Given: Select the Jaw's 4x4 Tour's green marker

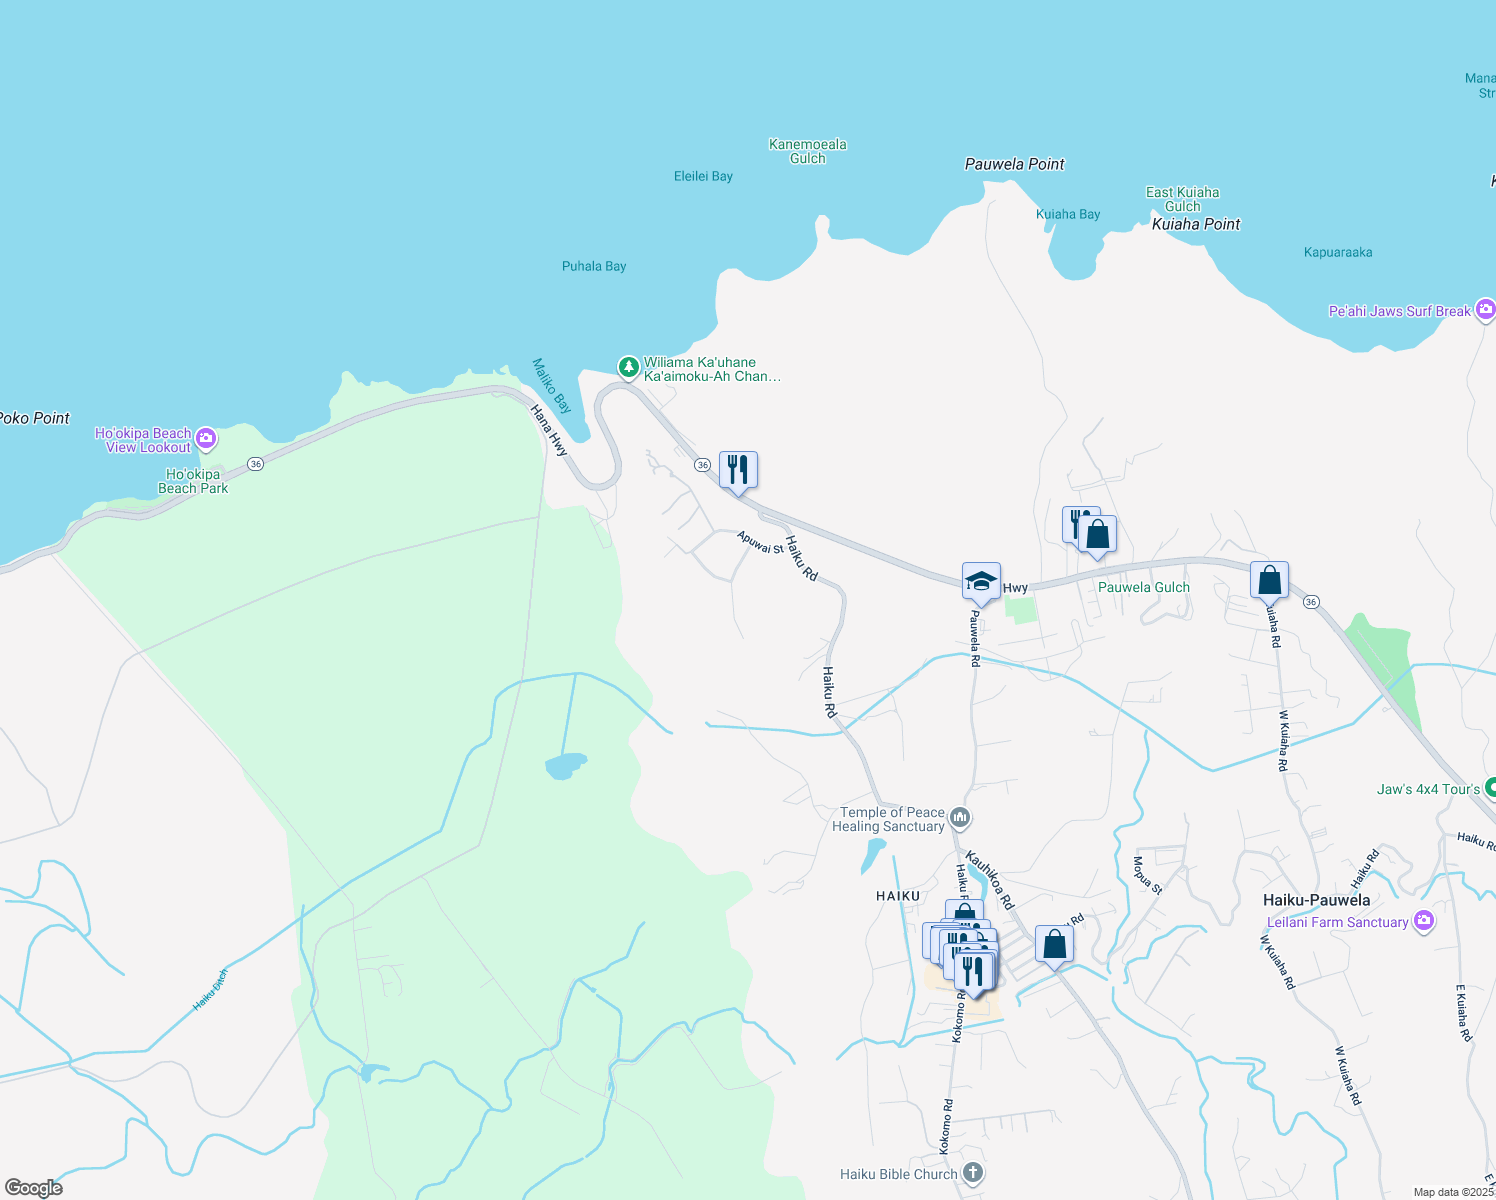Looking at the screenshot, I should pyautogui.click(x=1490, y=788).
